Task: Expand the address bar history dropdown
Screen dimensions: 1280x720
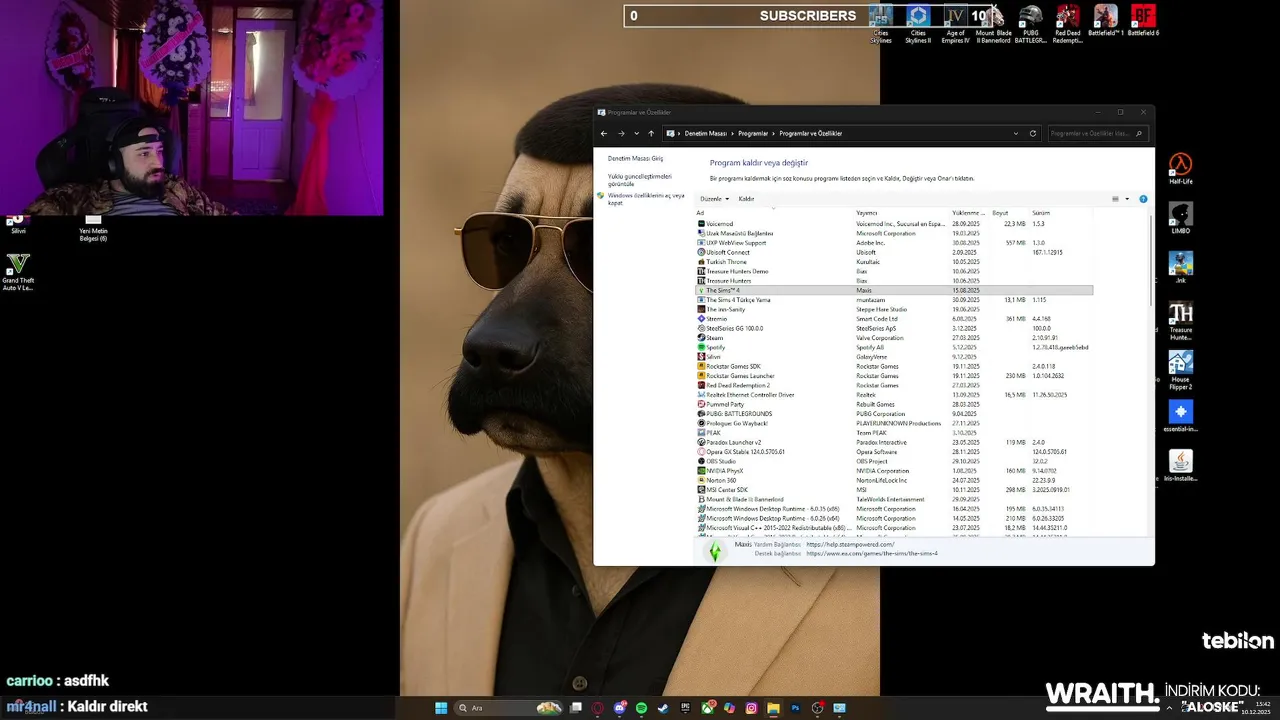Action: [1016, 133]
